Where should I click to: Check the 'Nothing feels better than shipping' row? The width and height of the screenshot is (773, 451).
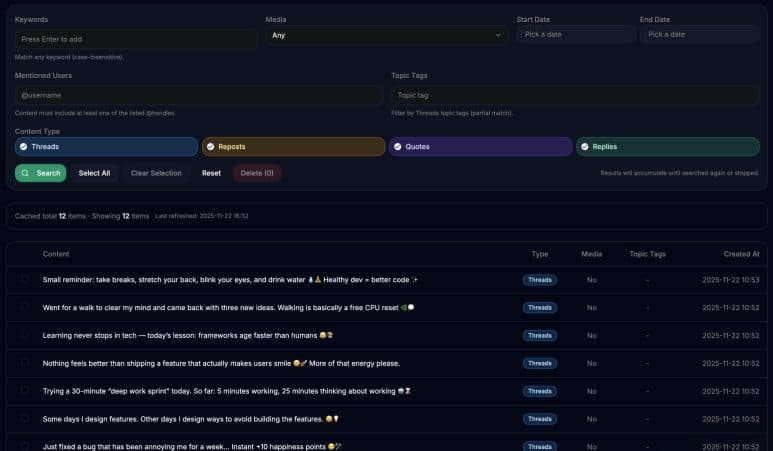coord(26,363)
